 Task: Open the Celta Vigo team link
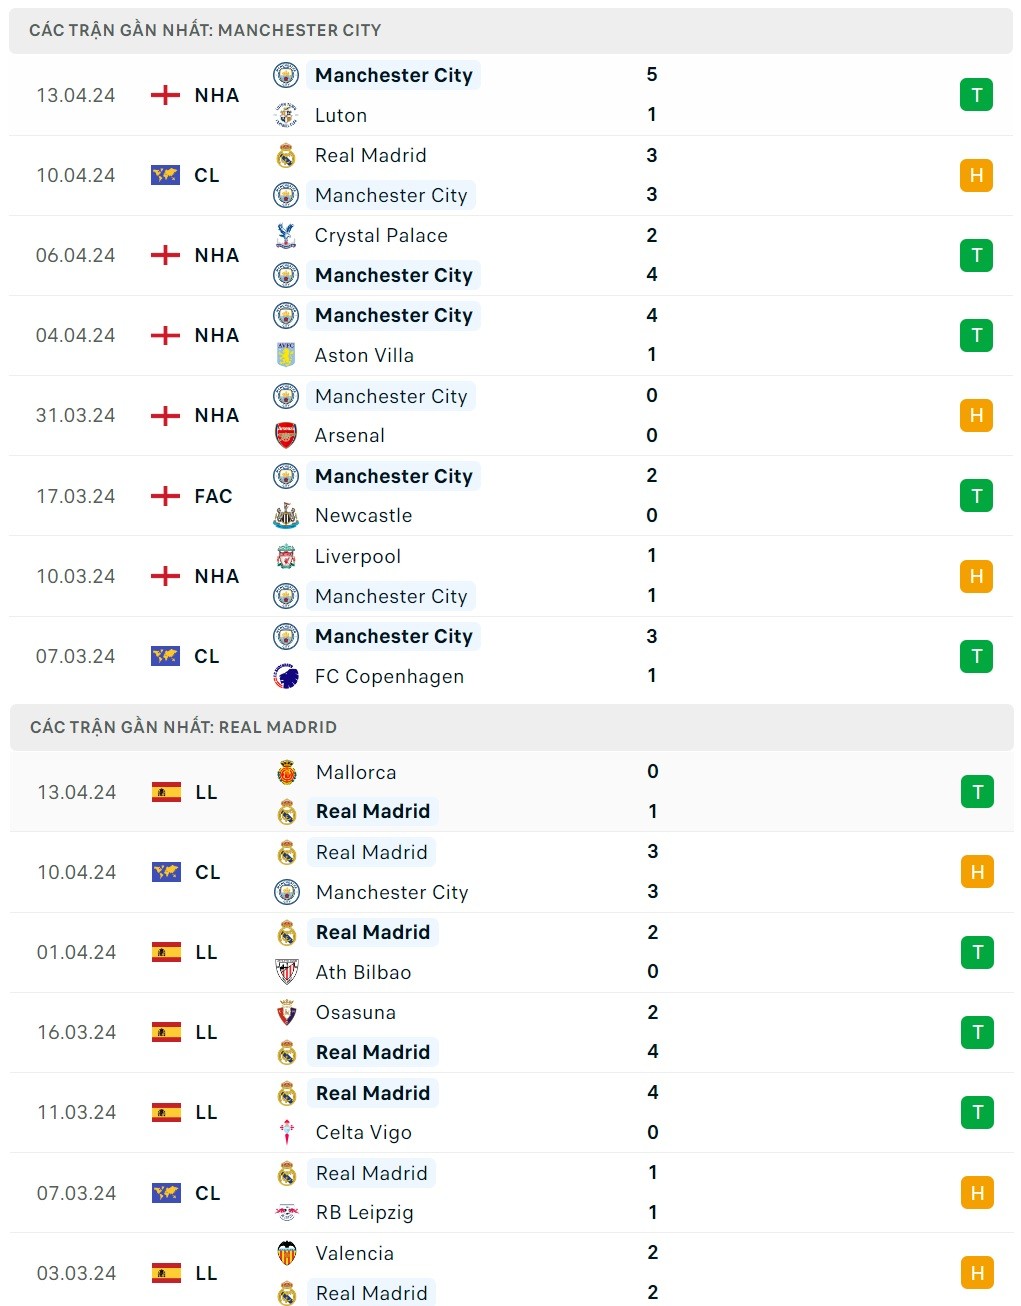(363, 1132)
